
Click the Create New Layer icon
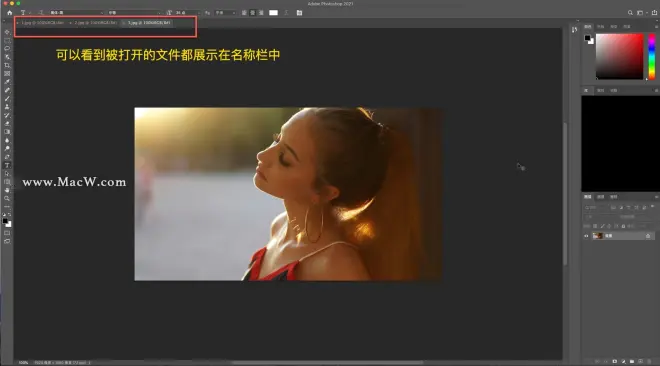pos(641,361)
